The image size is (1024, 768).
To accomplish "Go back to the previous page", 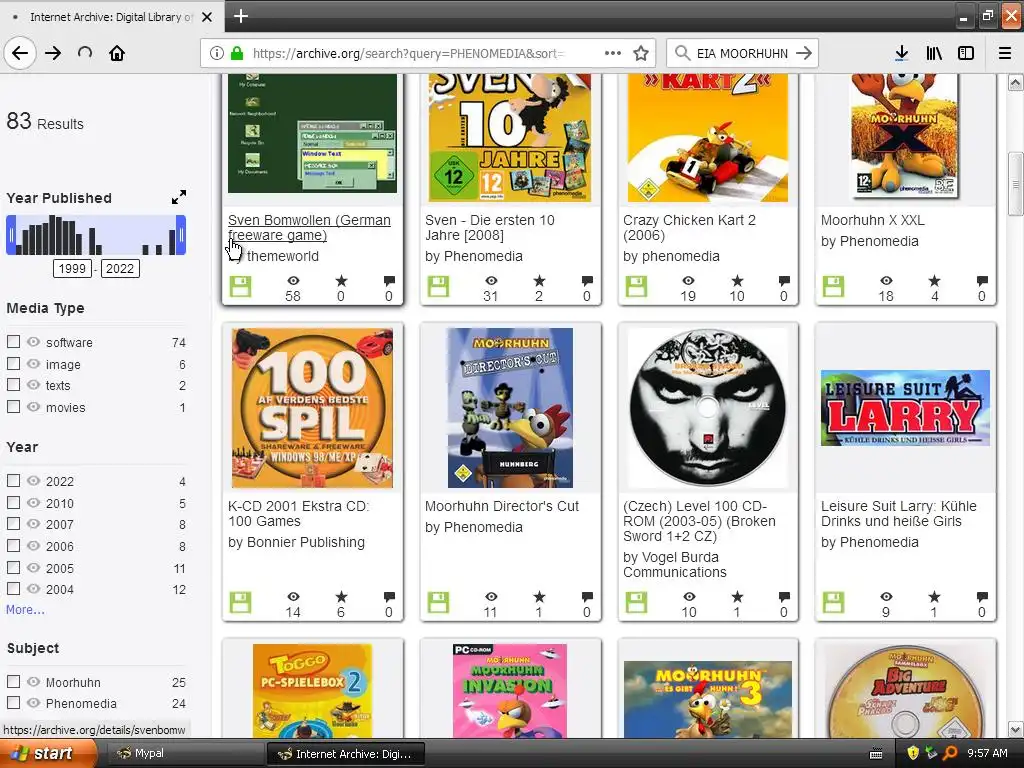I will 20,53.
